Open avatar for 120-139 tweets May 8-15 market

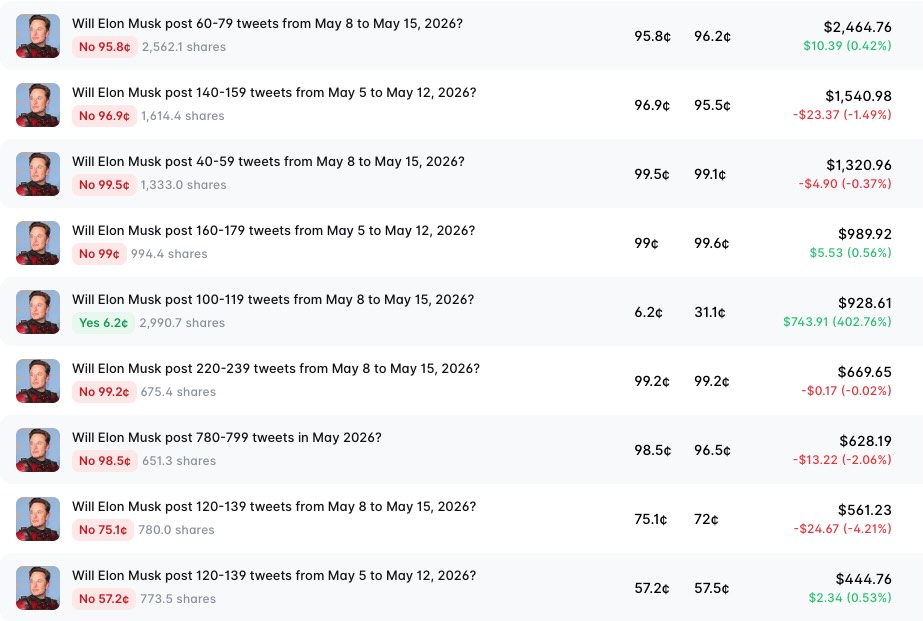pyautogui.click(x=38, y=519)
